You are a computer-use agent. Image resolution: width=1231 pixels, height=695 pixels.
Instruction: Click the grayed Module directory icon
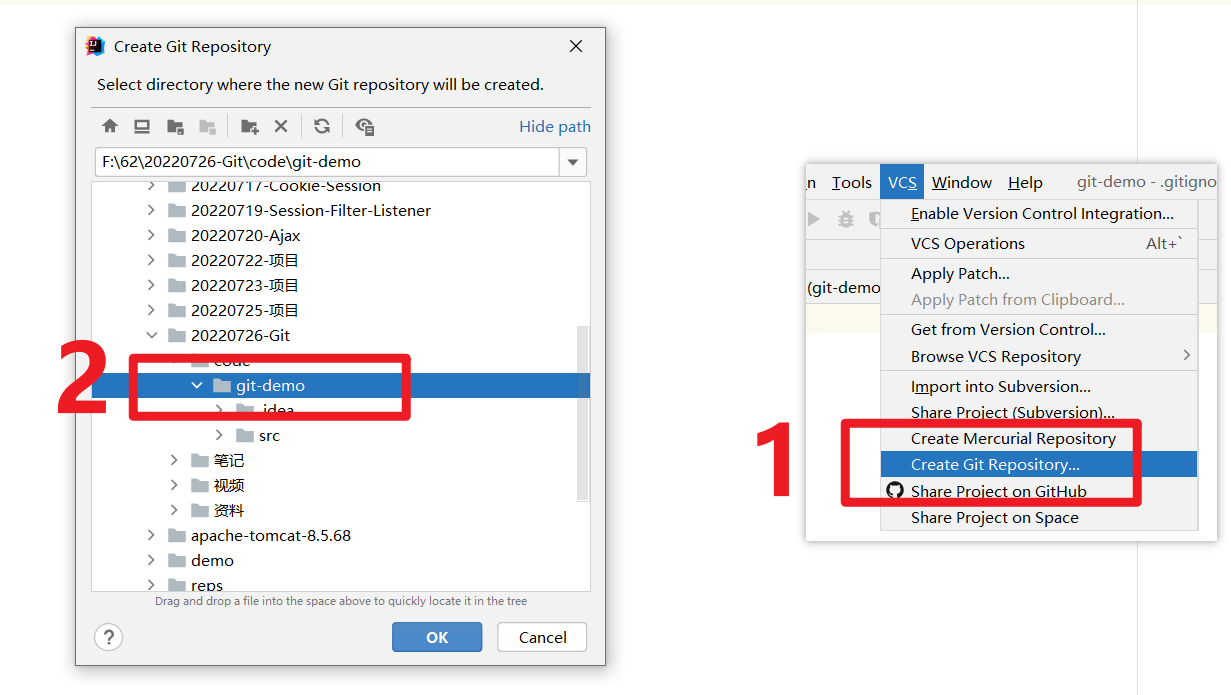click(x=207, y=126)
